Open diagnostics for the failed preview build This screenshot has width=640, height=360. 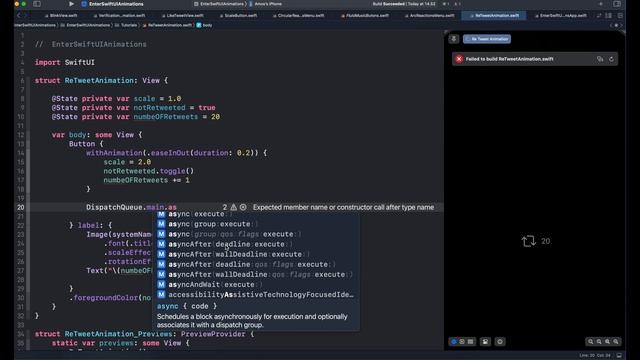click(600, 59)
